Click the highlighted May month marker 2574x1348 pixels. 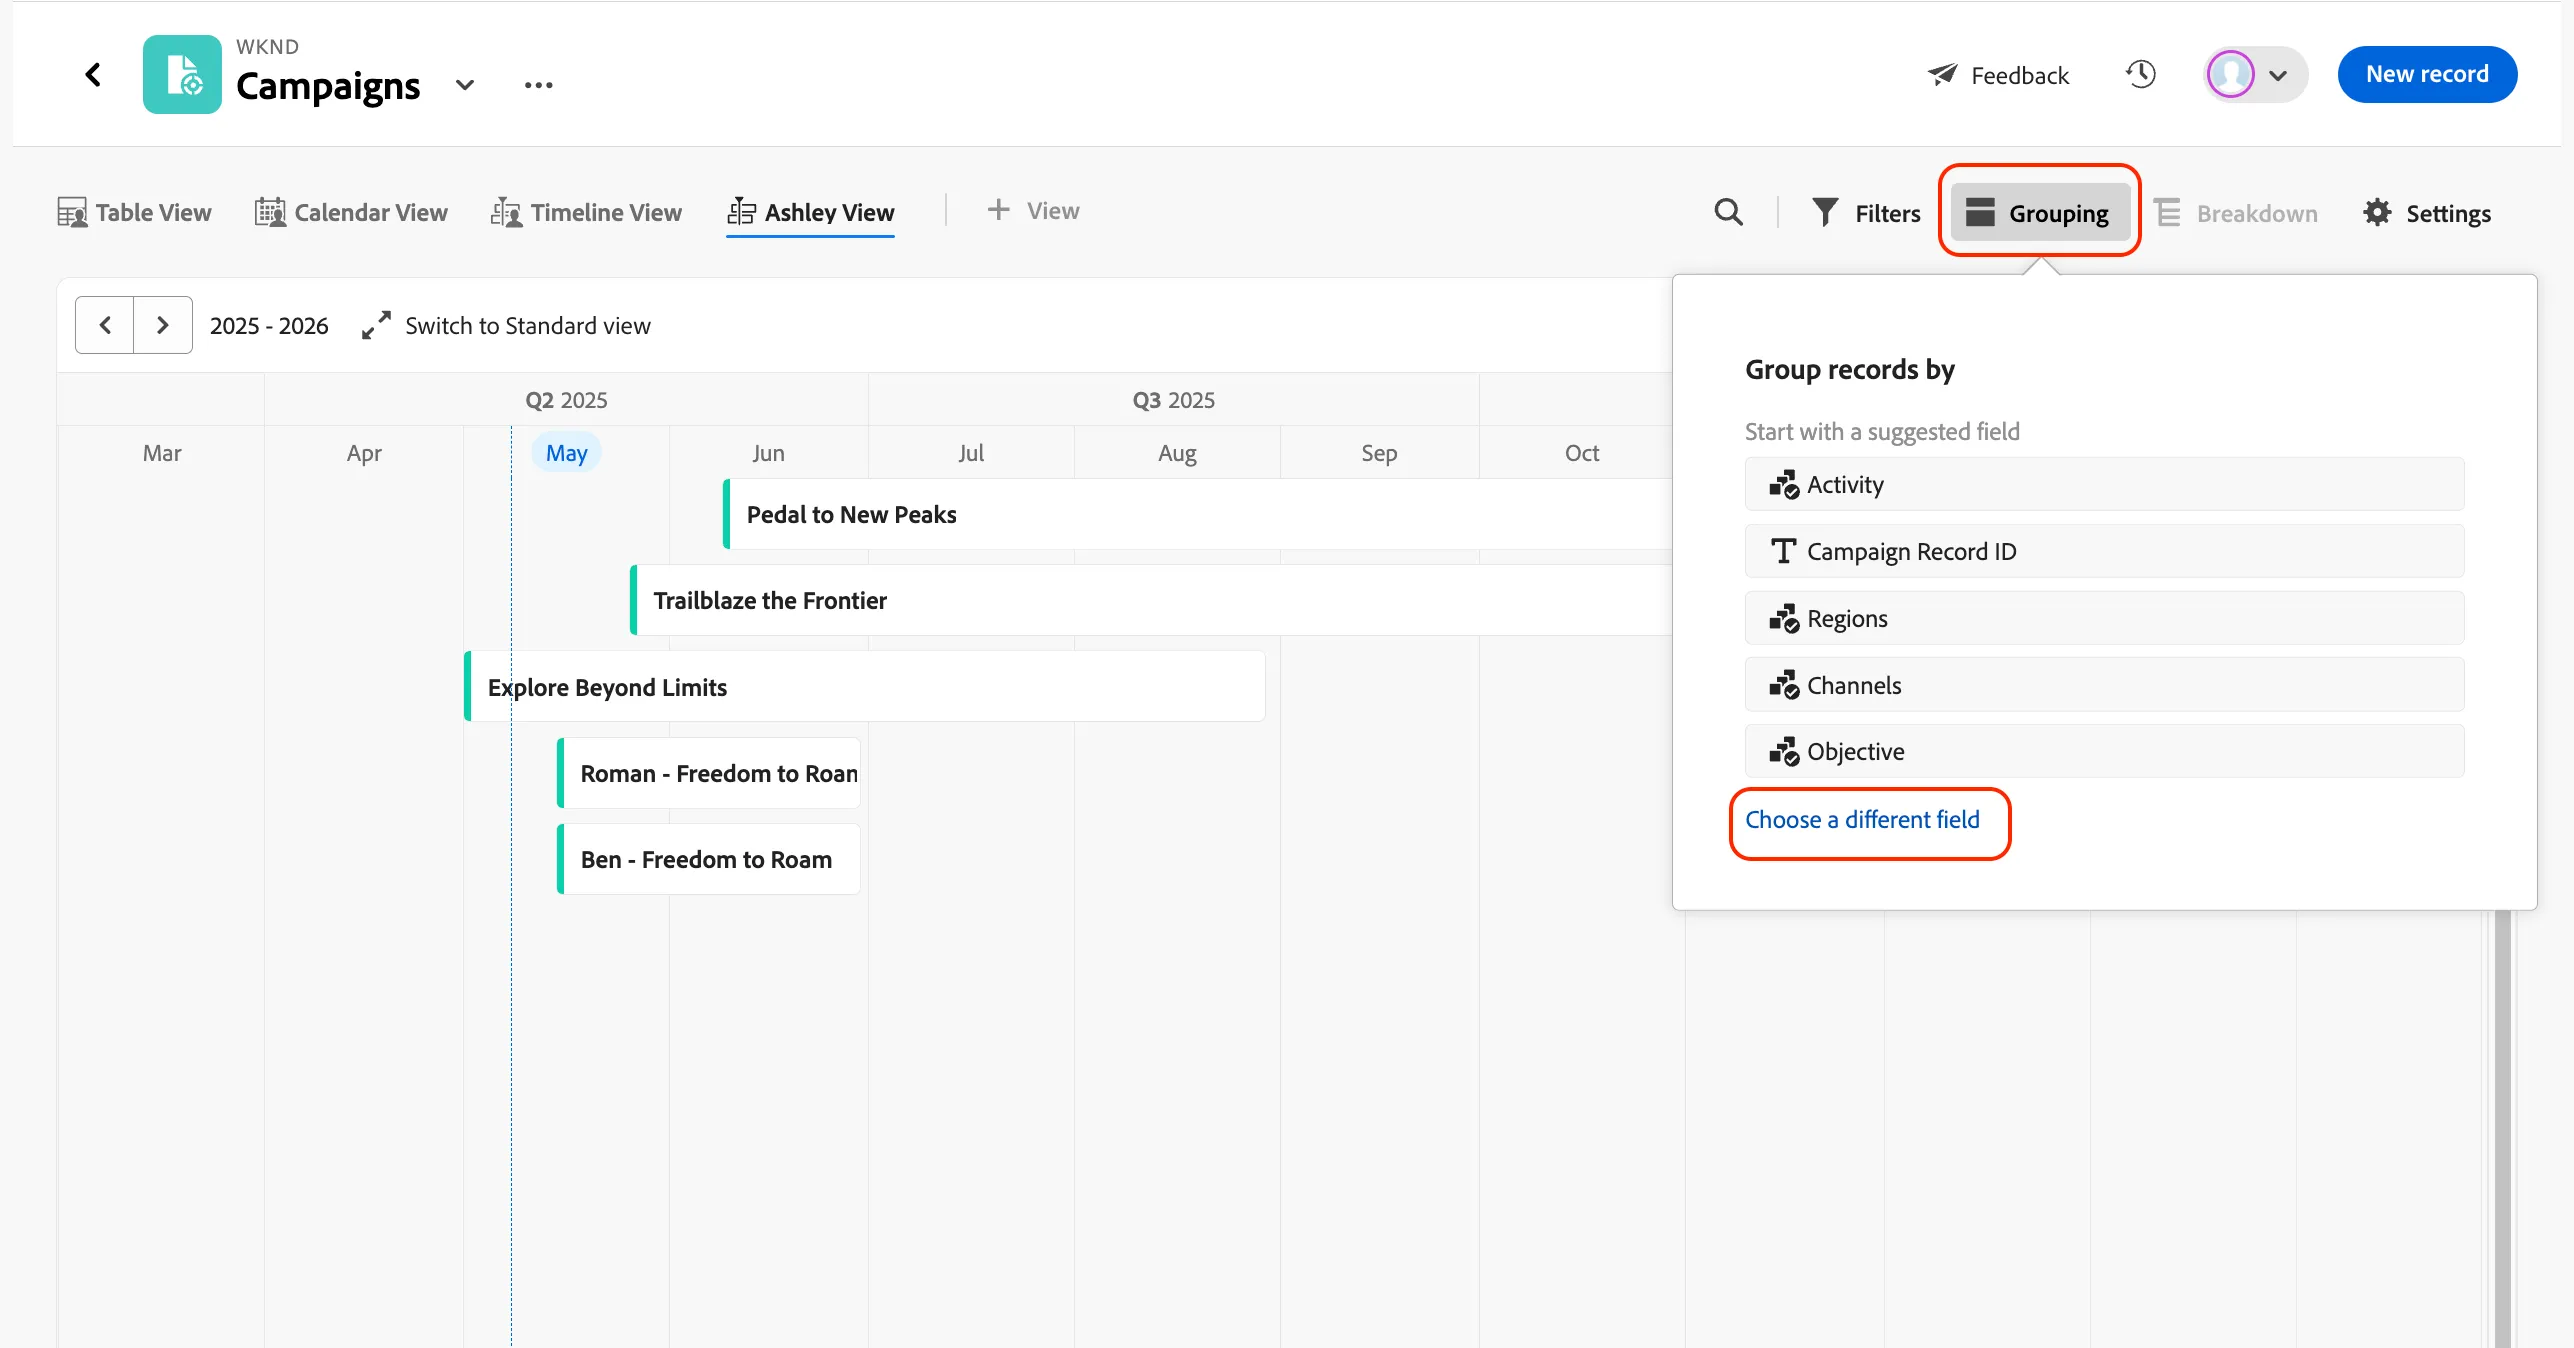pyautogui.click(x=566, y=453)
